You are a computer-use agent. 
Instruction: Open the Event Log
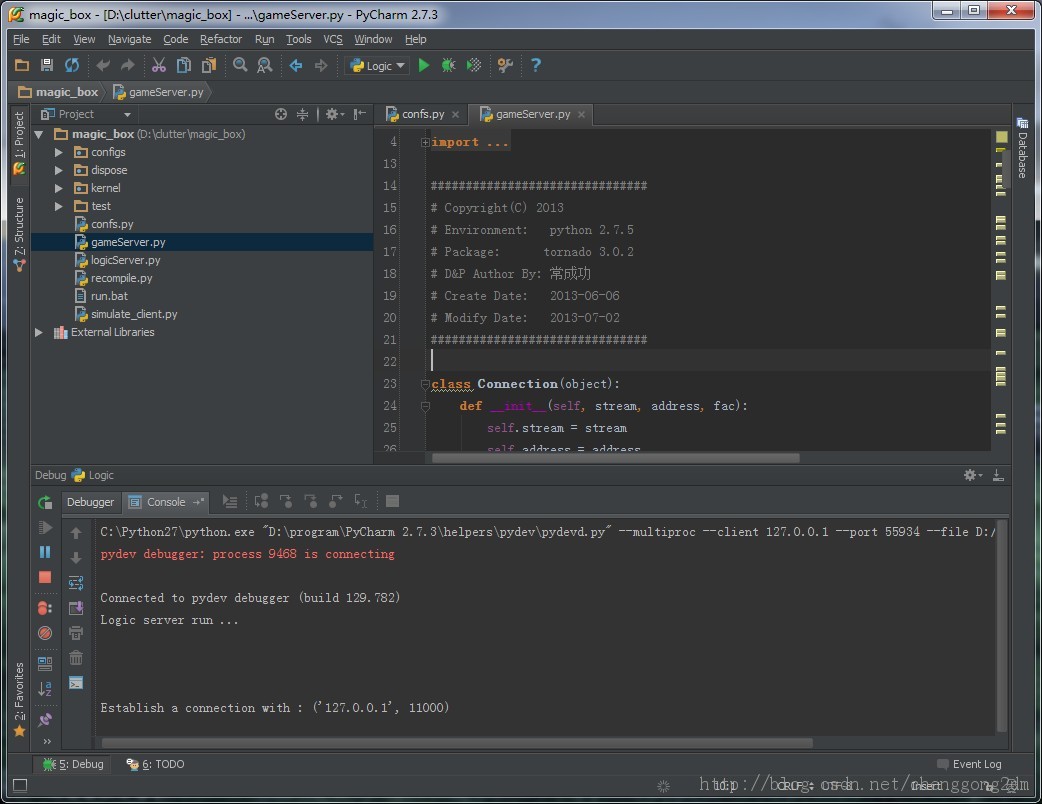pyautogui.click(x=969, y=764)
